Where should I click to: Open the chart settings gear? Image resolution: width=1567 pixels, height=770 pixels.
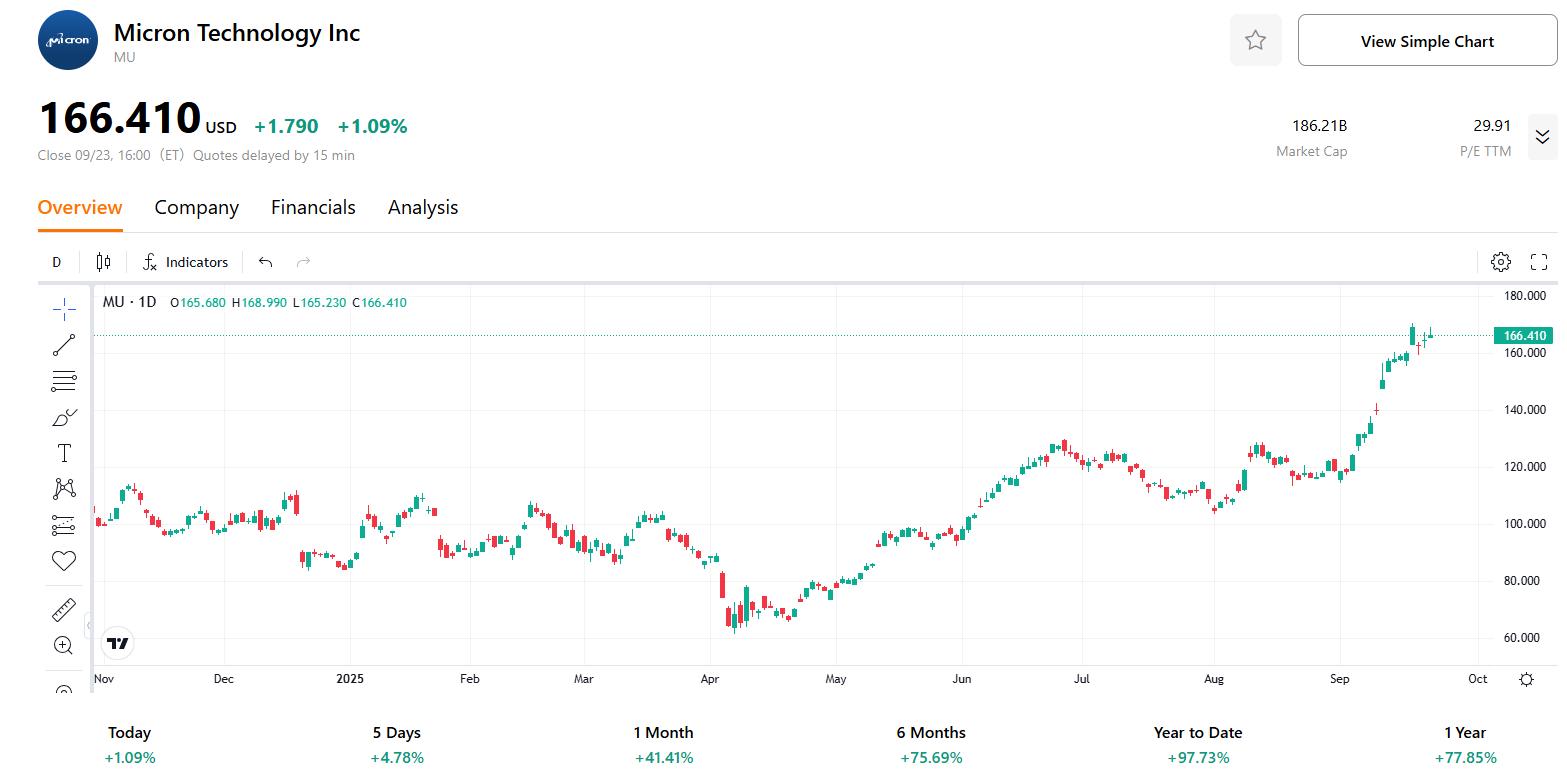[1500, 261]
